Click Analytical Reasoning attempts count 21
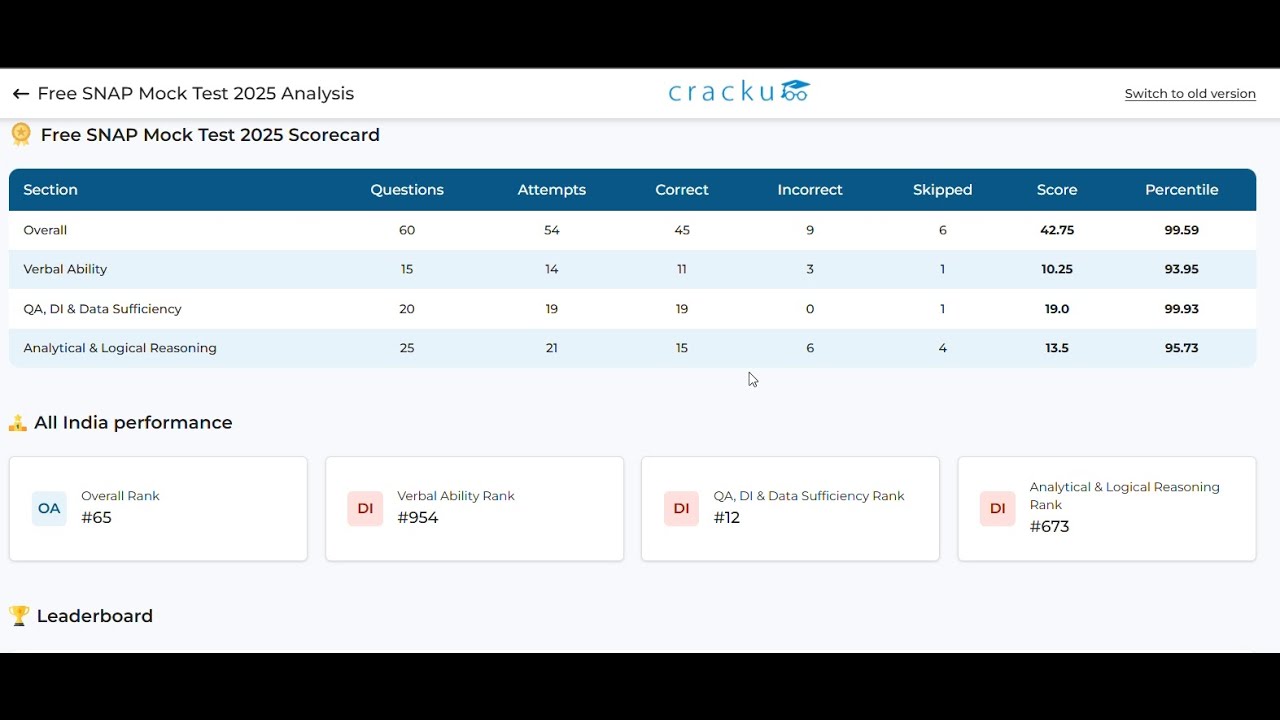 (552, 348)
